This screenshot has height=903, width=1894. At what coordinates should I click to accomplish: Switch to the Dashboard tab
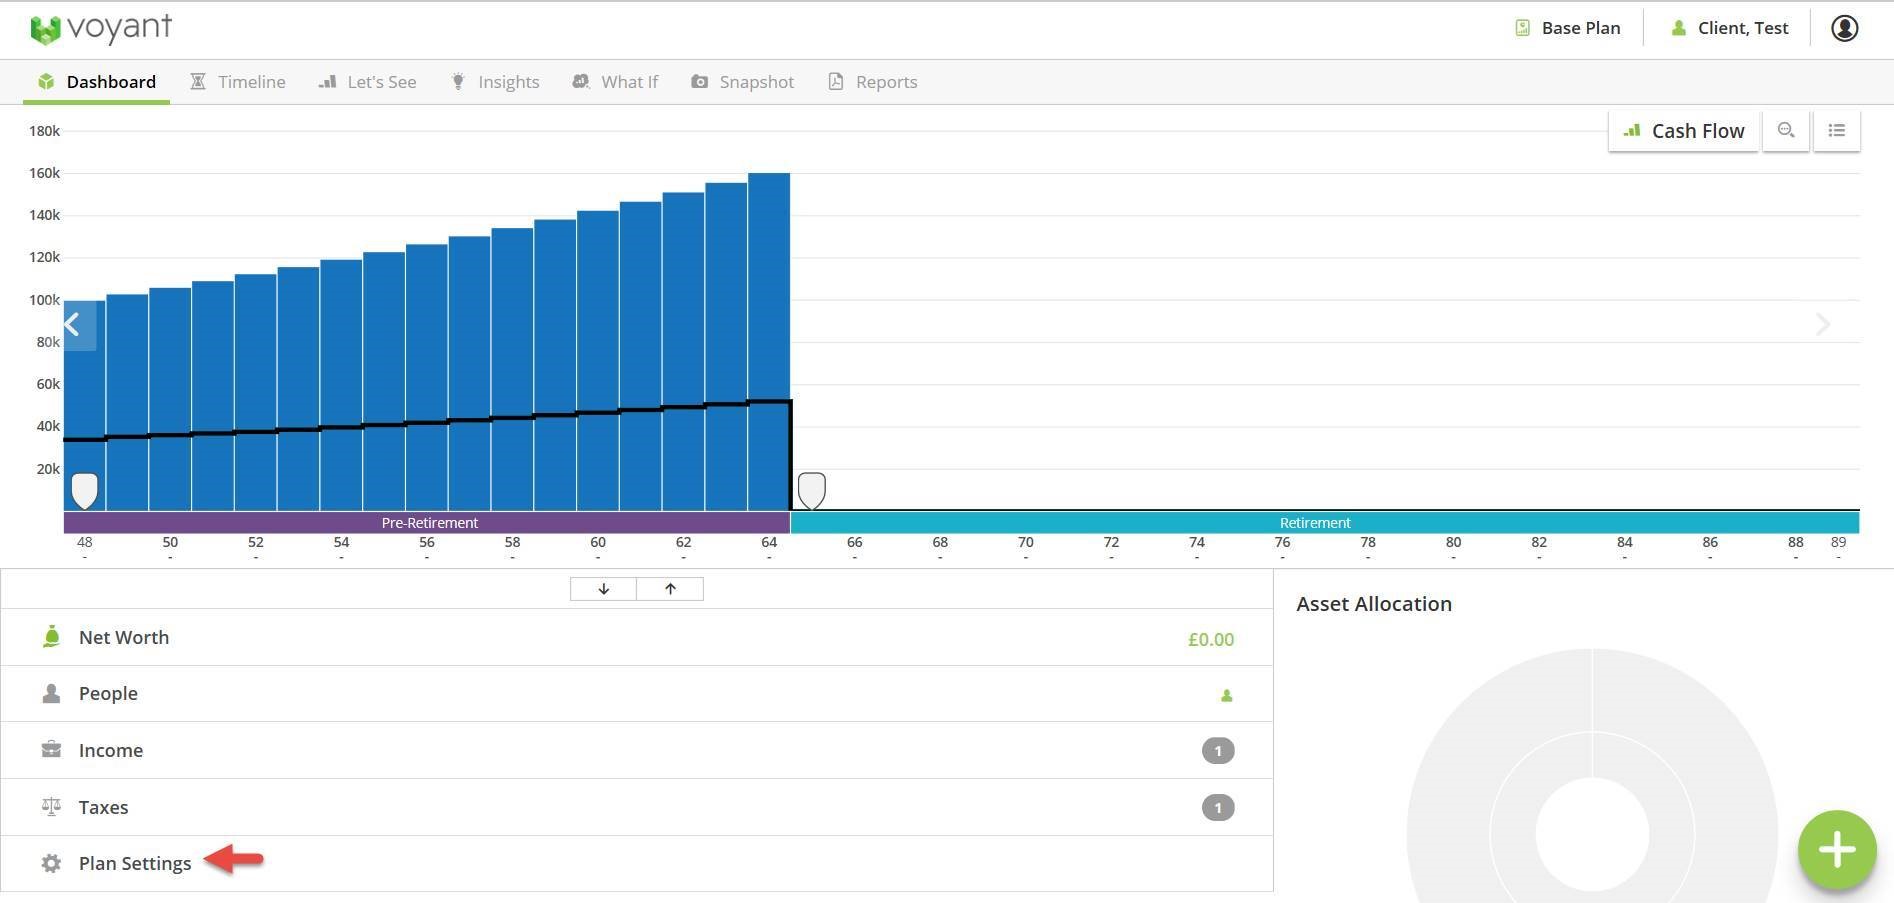pyautogui.click(x=97, y=82)
